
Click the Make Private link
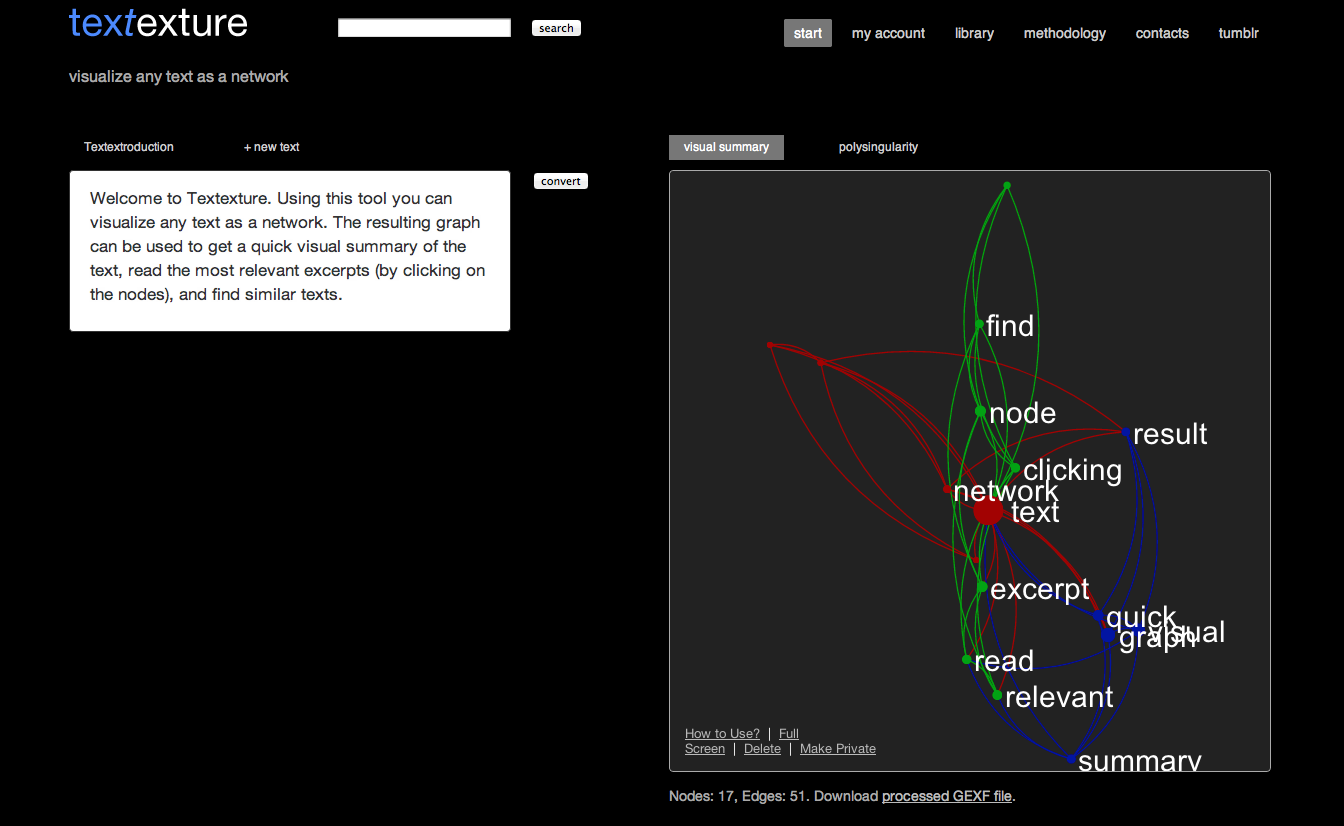(x=838, y=749)
